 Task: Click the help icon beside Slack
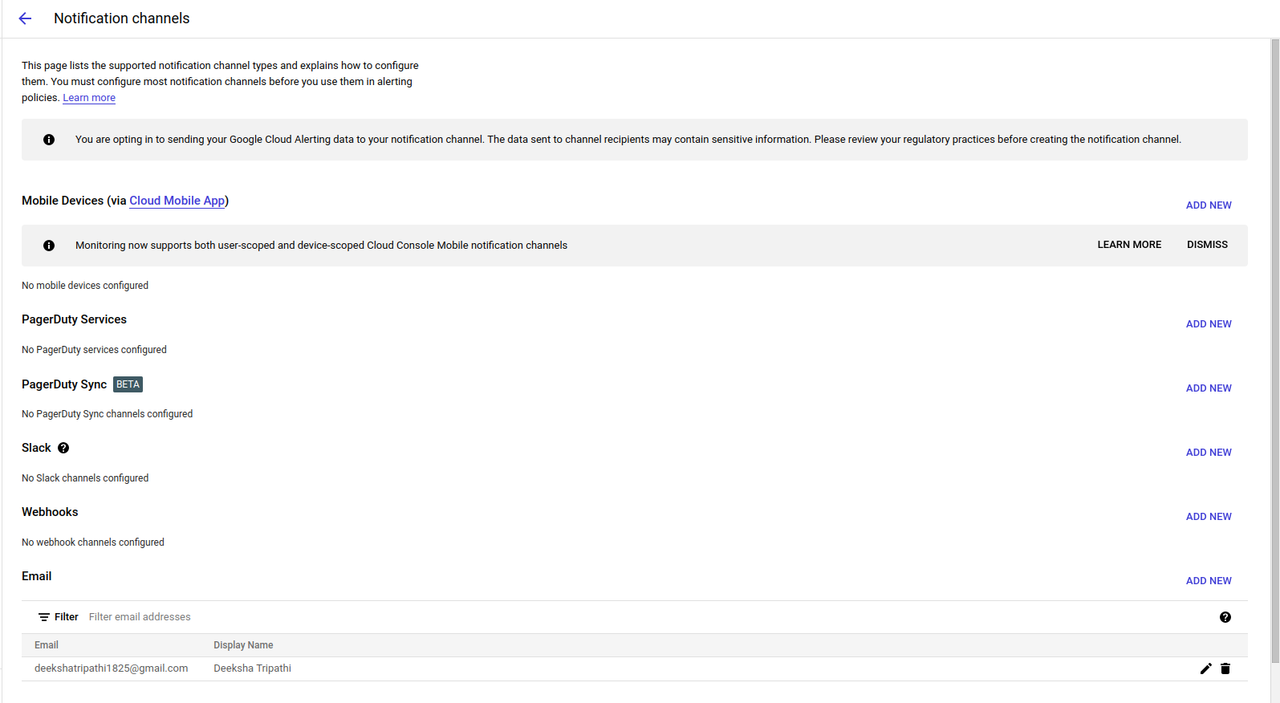(x=64, y=448)
